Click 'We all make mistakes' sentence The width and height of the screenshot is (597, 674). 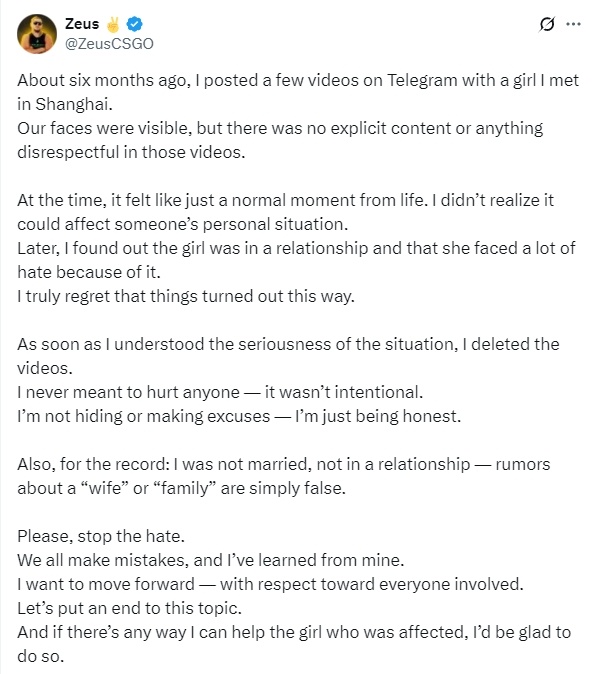211,560
